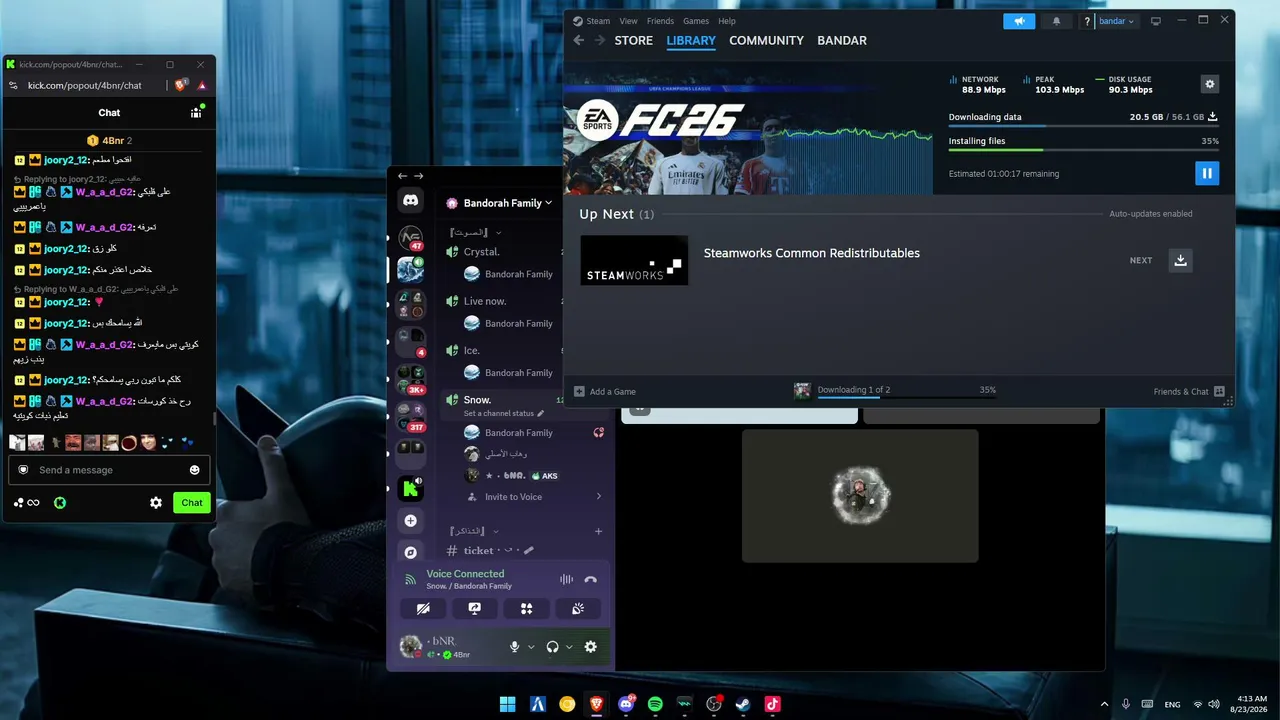This screenshot has height=720, width=1280.
Task: Open the BANDAR profile tab in Steam
Action: (842, 41)
